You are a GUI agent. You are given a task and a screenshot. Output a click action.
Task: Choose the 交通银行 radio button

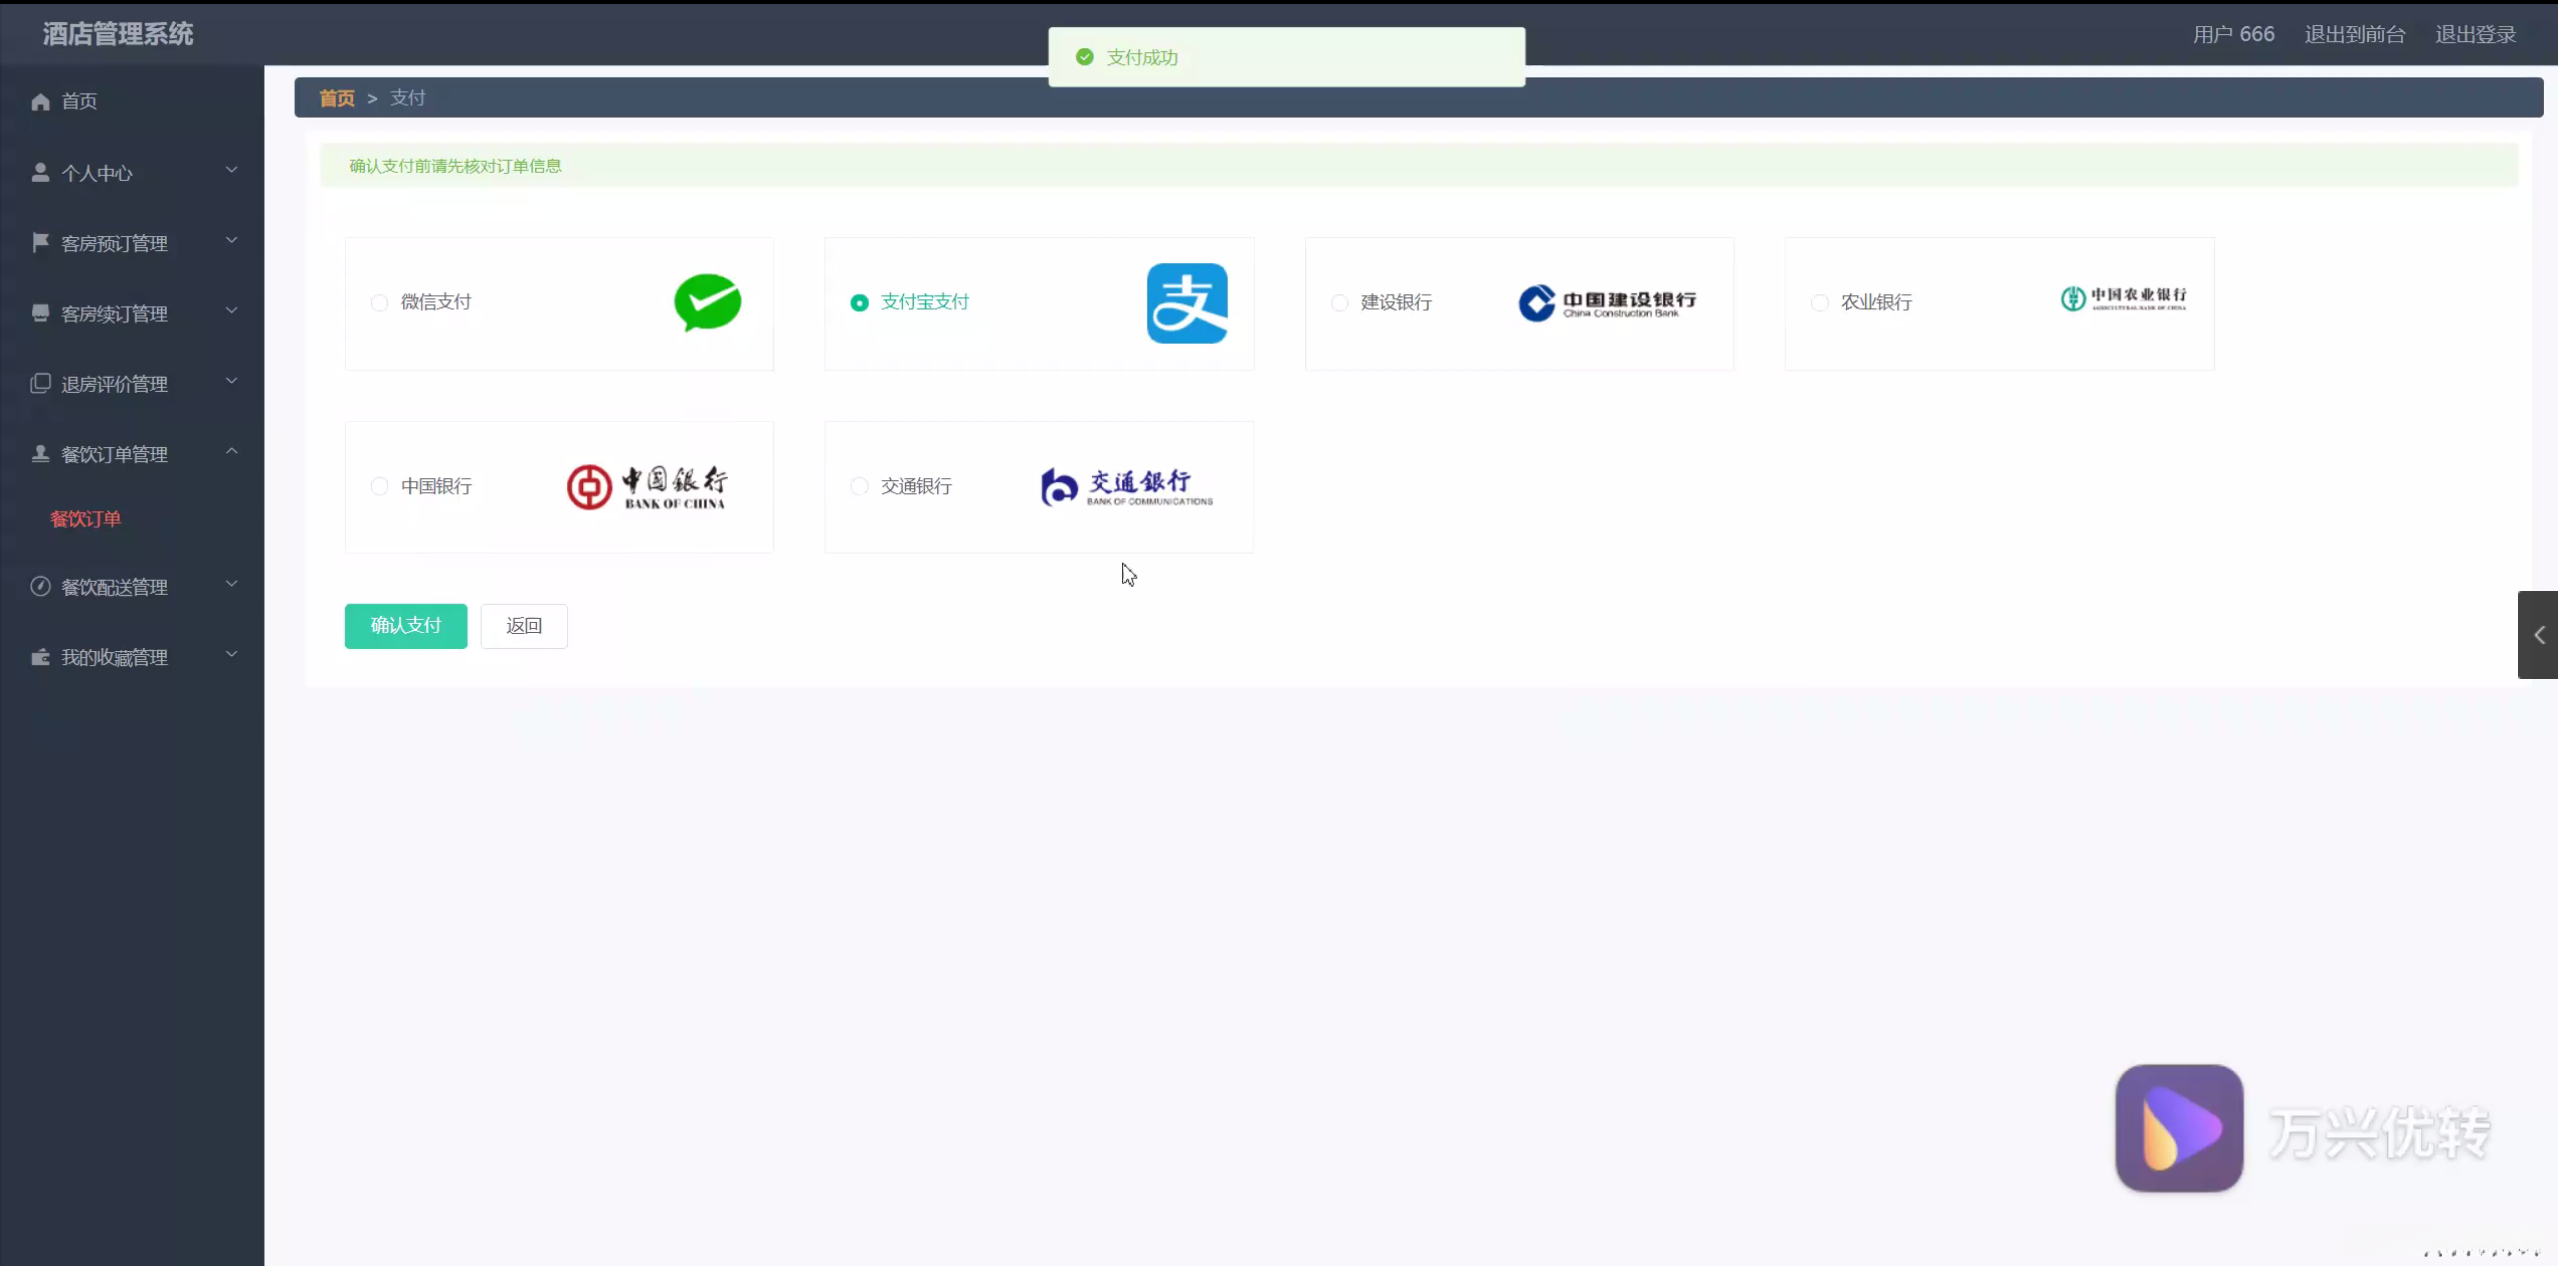(x=859, y=486)
